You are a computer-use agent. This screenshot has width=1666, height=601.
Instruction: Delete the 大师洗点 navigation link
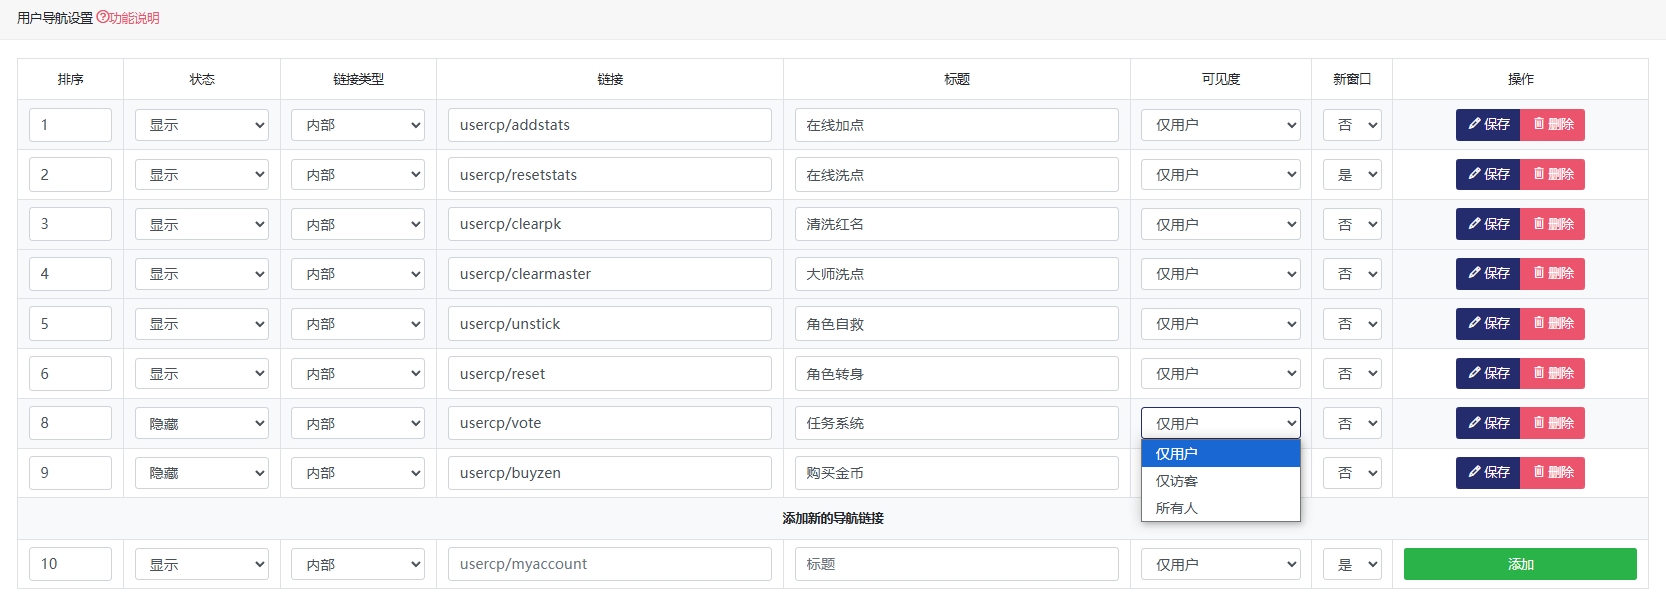tap(1553, 274)
